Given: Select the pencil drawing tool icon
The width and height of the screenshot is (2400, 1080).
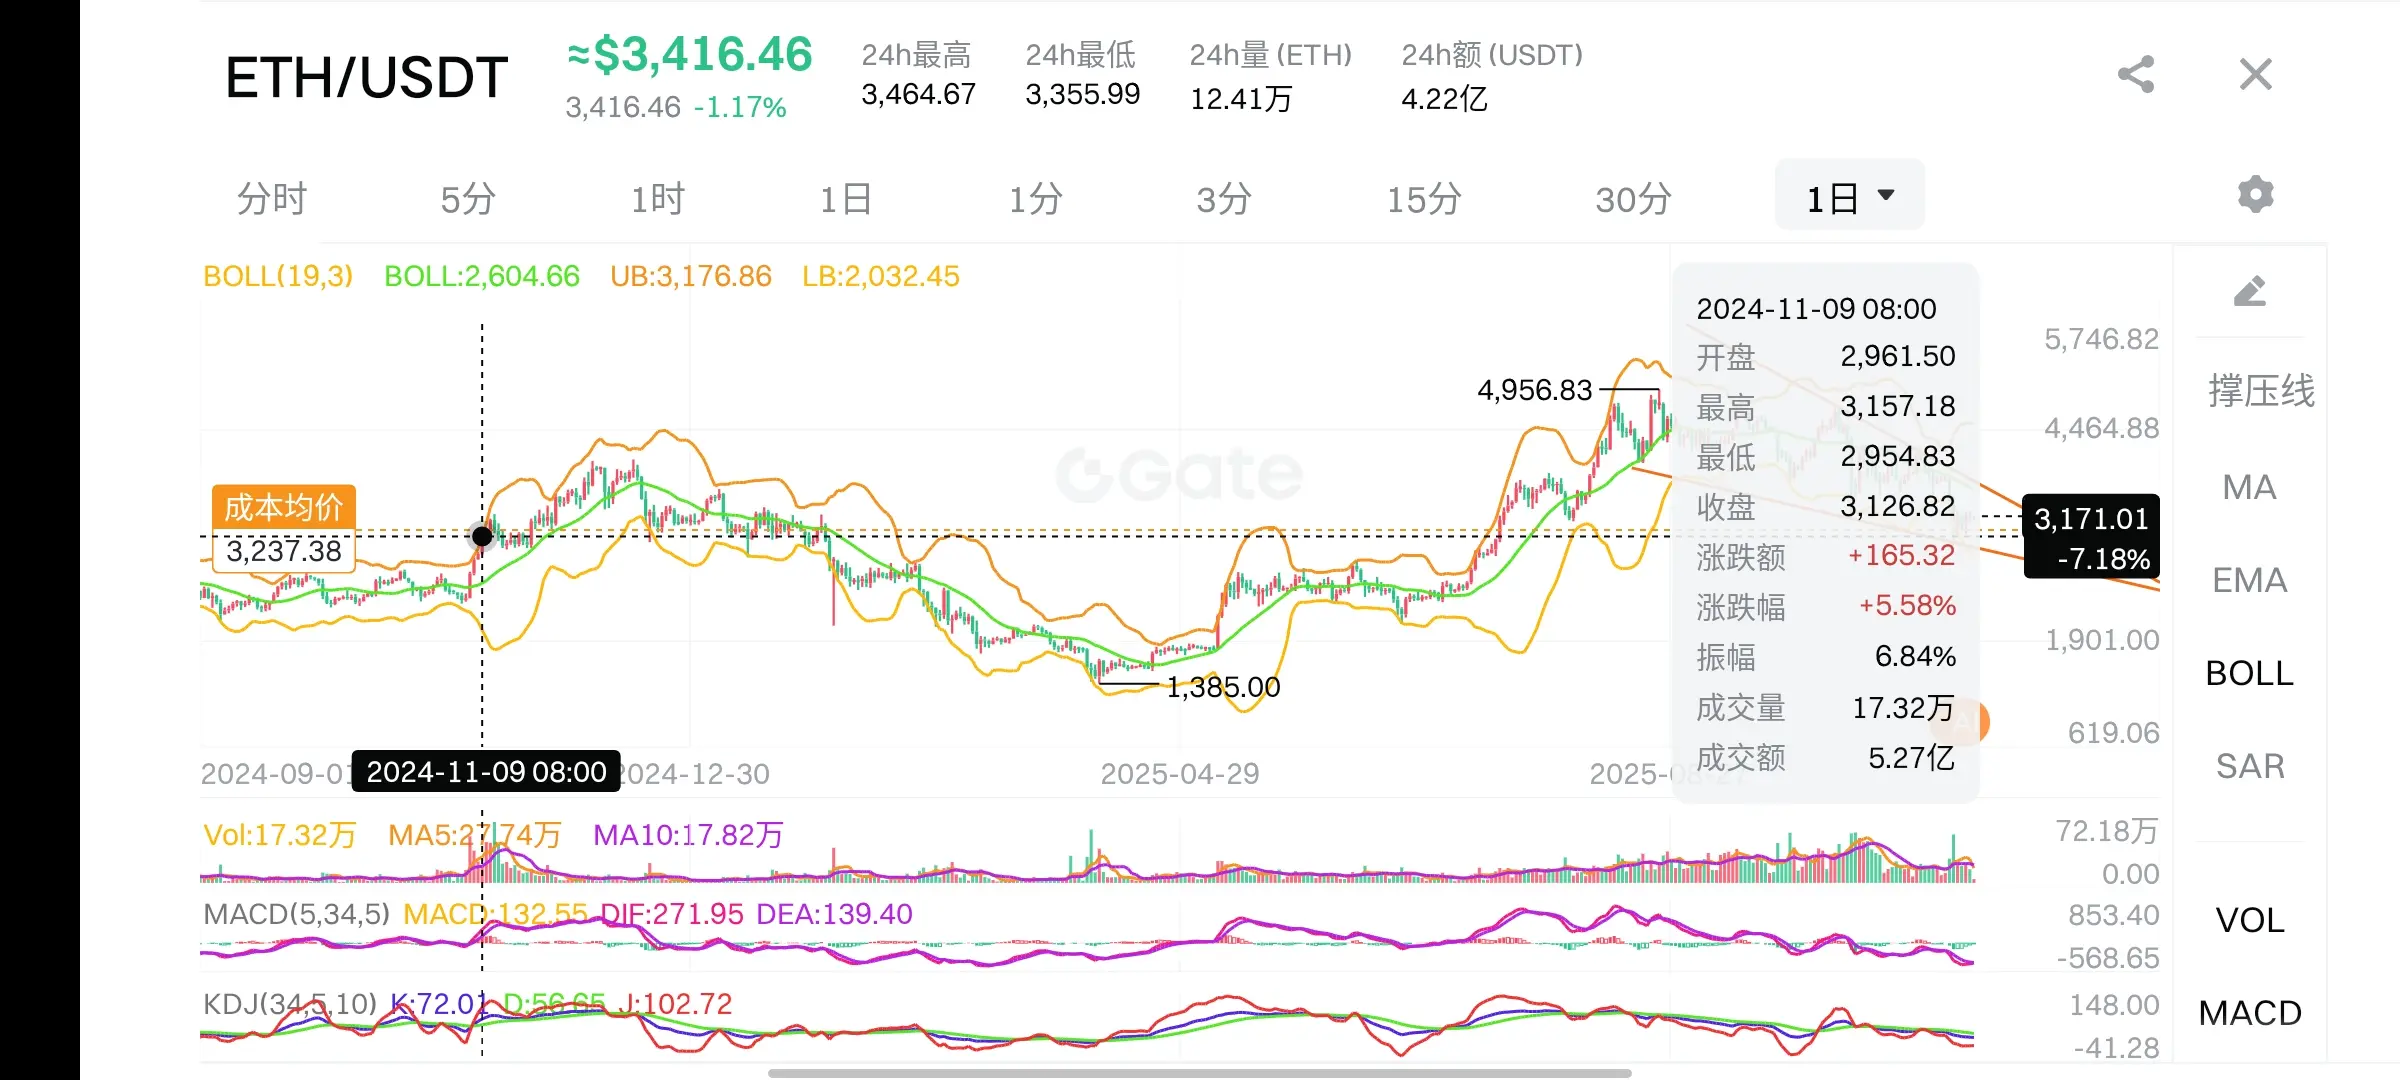Looking at the screenshot, I should (x=2250, y=291).
